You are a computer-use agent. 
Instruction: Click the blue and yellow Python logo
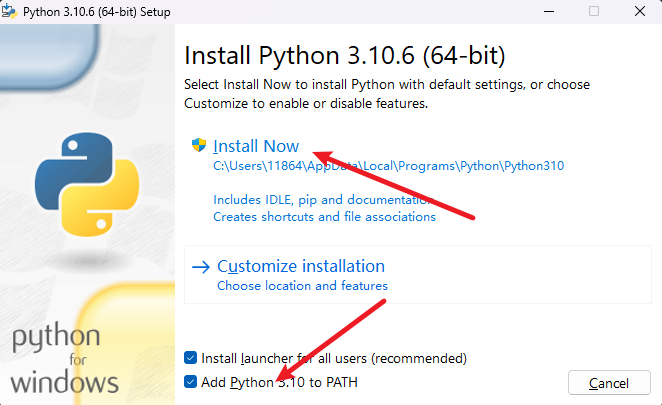pos(87,185)
